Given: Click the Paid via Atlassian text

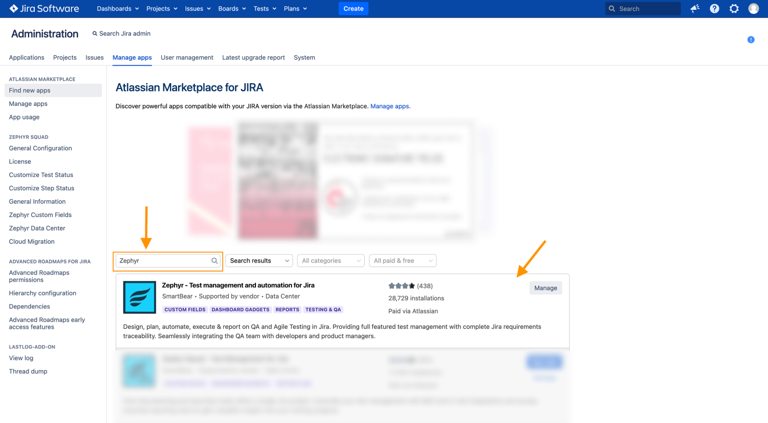Looking at the screenshot, I should (x=413, y=311).
